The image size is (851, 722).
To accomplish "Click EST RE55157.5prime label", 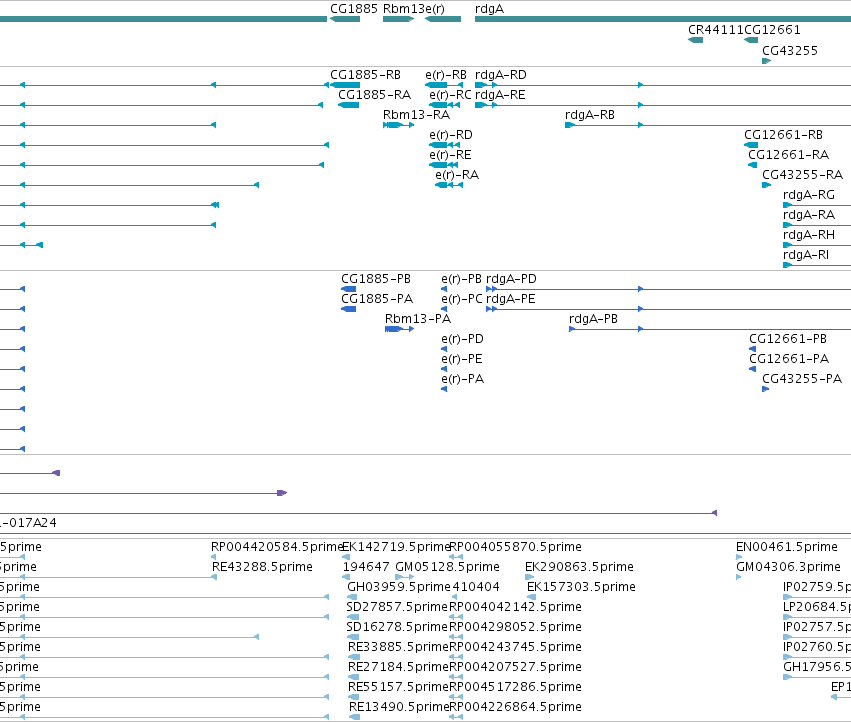I will pos(398,687).
